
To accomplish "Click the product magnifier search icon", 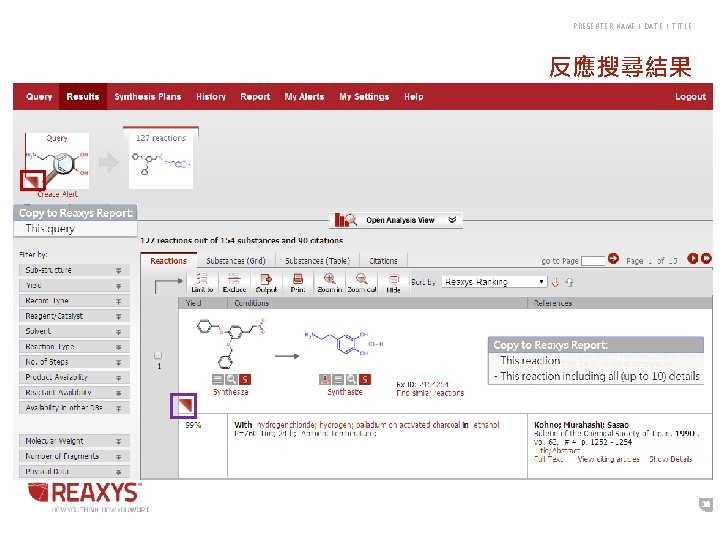I will (x=351, y=379).
